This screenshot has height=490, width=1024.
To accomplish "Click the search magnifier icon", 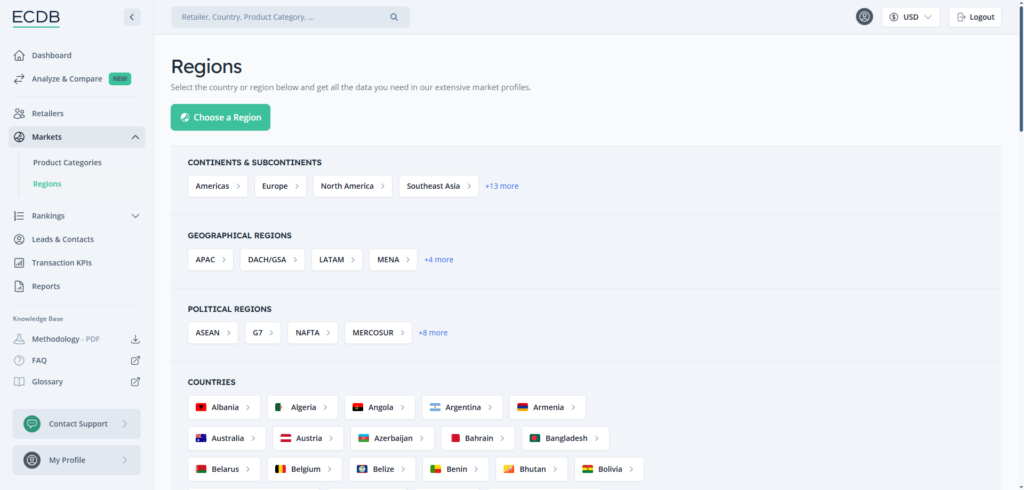I will coord(394,17).
